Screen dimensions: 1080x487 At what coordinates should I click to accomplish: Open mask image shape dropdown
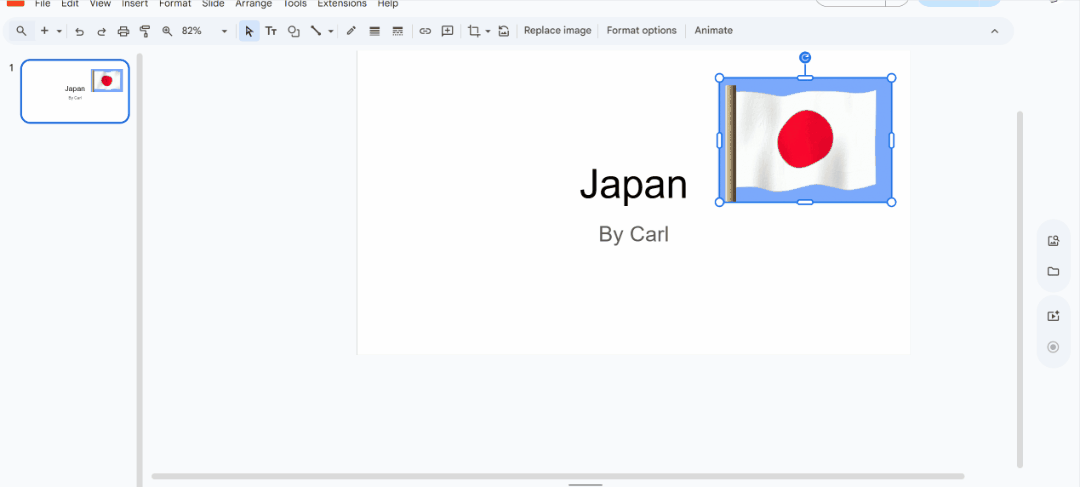[x=488, y=31]
